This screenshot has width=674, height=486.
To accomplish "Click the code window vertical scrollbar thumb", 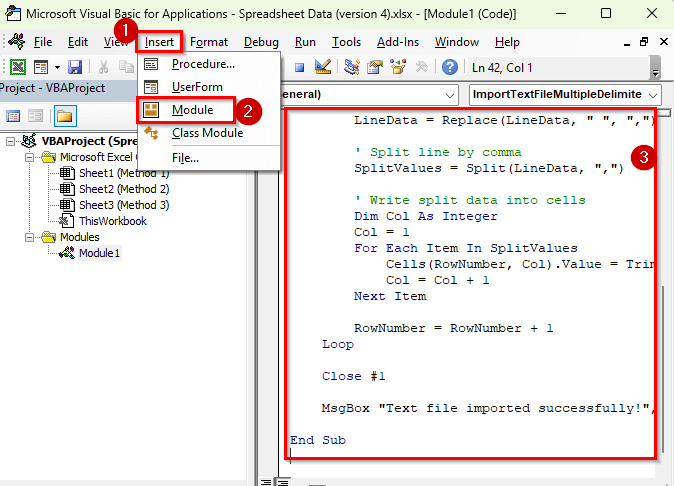I will pyautogui.click(x=664, y=369).
